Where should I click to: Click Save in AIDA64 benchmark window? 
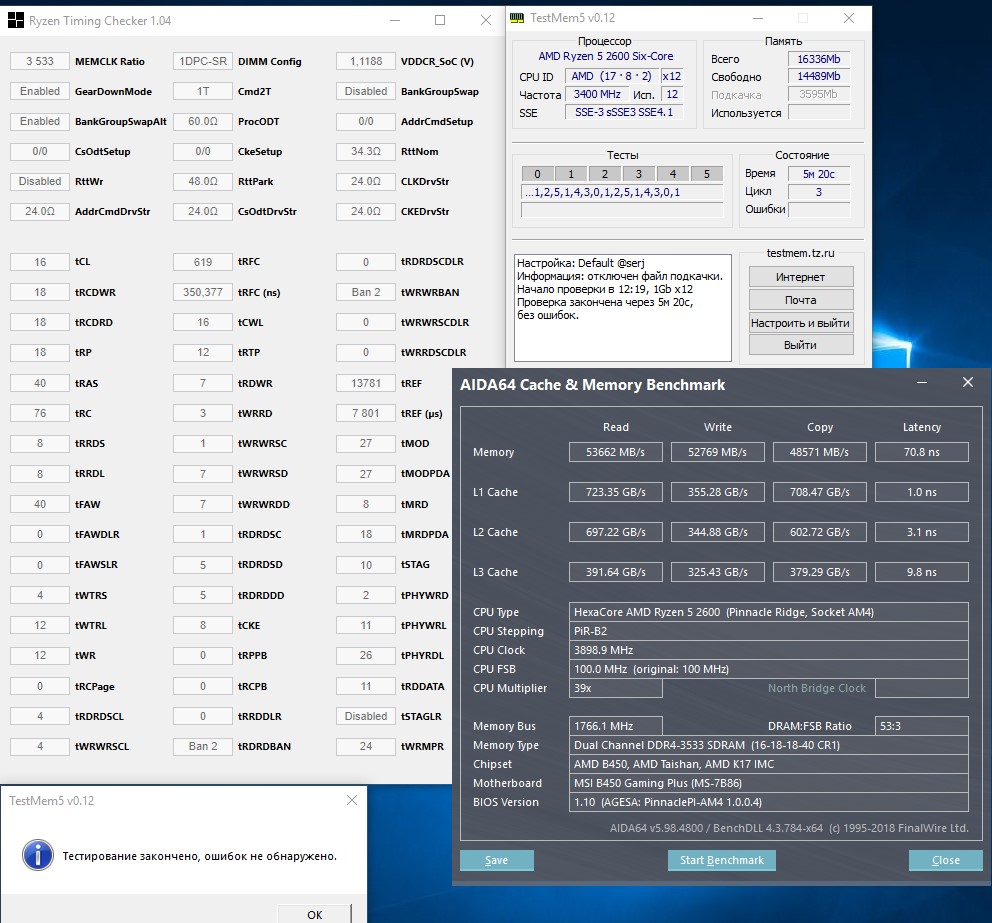[x=497, y=860]
